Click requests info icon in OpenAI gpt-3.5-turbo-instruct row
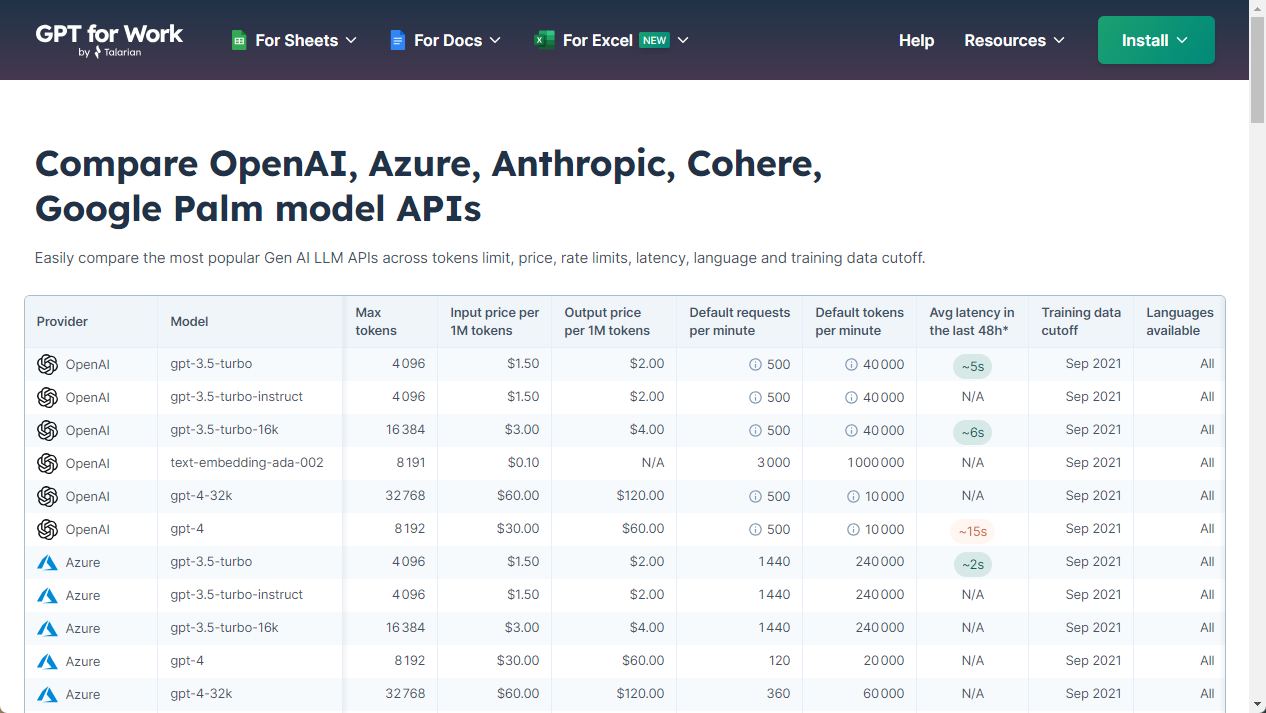This screenshot has height=713, width=1266. coord(755,398)
